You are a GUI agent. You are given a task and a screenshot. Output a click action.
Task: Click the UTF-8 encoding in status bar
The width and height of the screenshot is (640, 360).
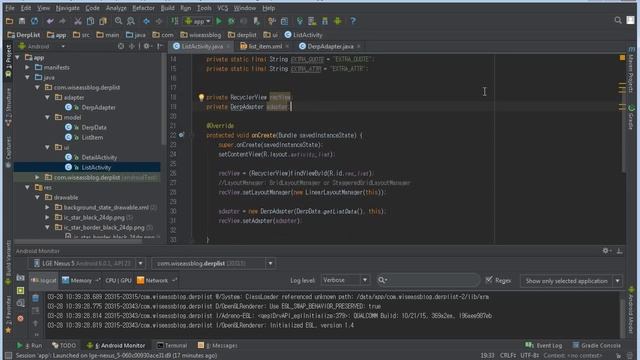[x=530, y=356]
